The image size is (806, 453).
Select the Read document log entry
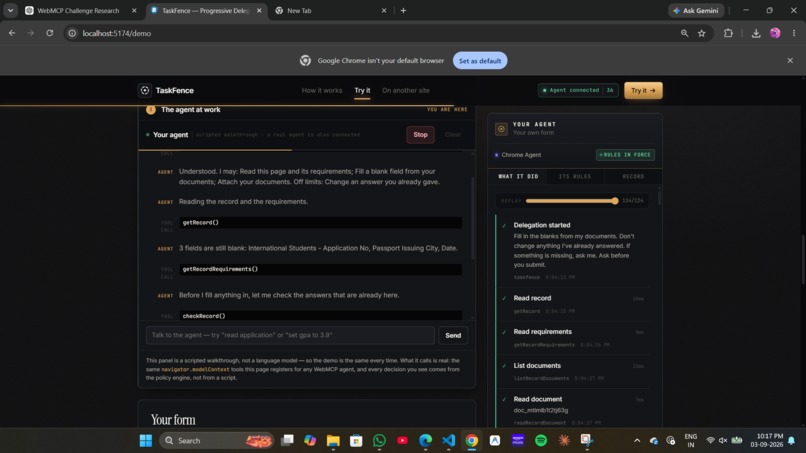[x=574, y=410]
